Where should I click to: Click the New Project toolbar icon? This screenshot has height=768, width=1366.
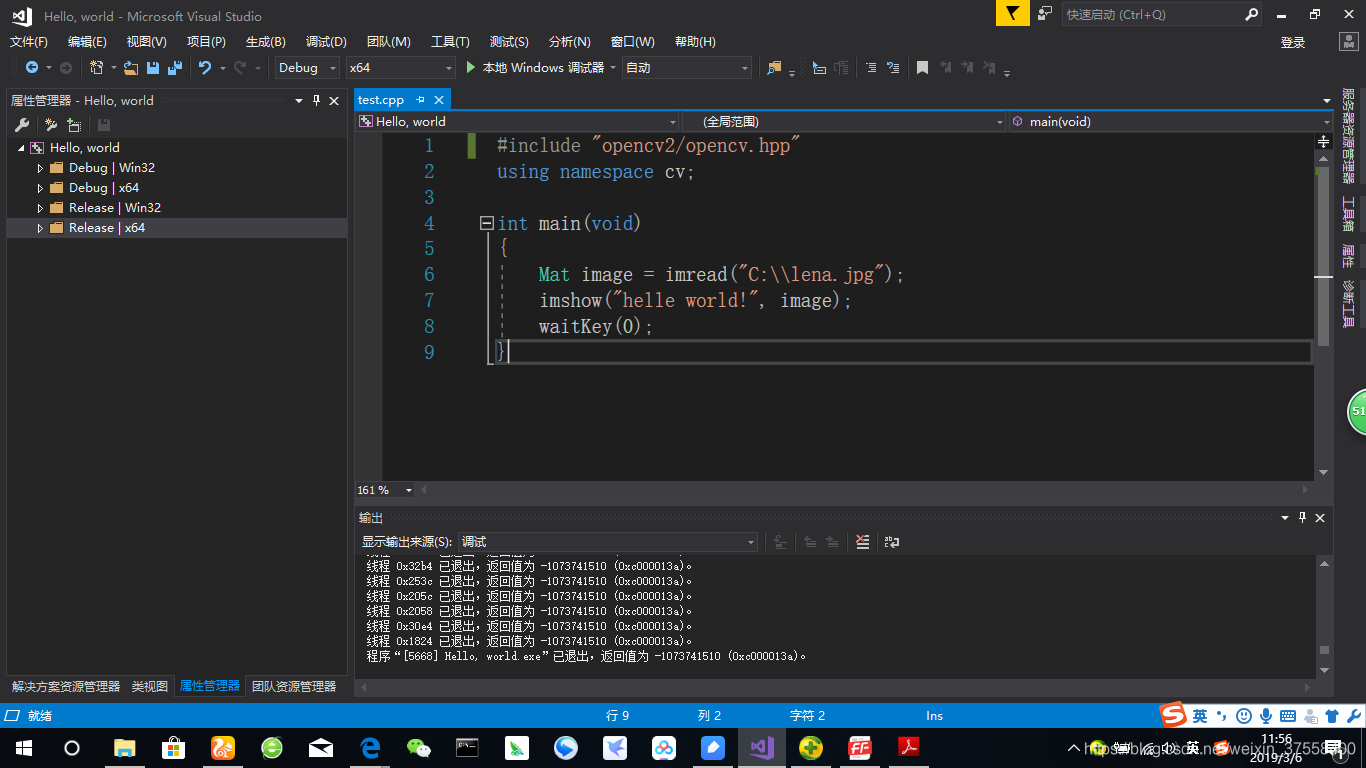pos(96,67)
